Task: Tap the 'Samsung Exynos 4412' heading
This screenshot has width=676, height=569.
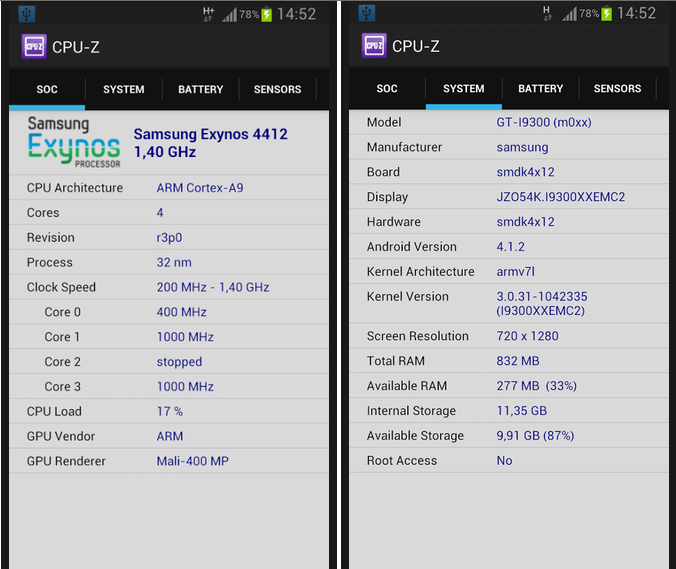Action: click(210, 134)
